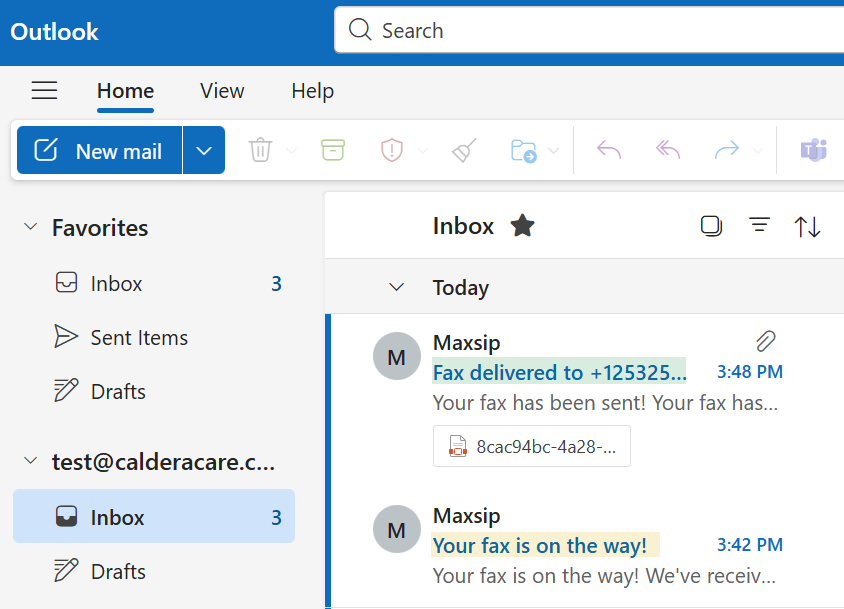Collapse the Favorites section

point(31,227)
